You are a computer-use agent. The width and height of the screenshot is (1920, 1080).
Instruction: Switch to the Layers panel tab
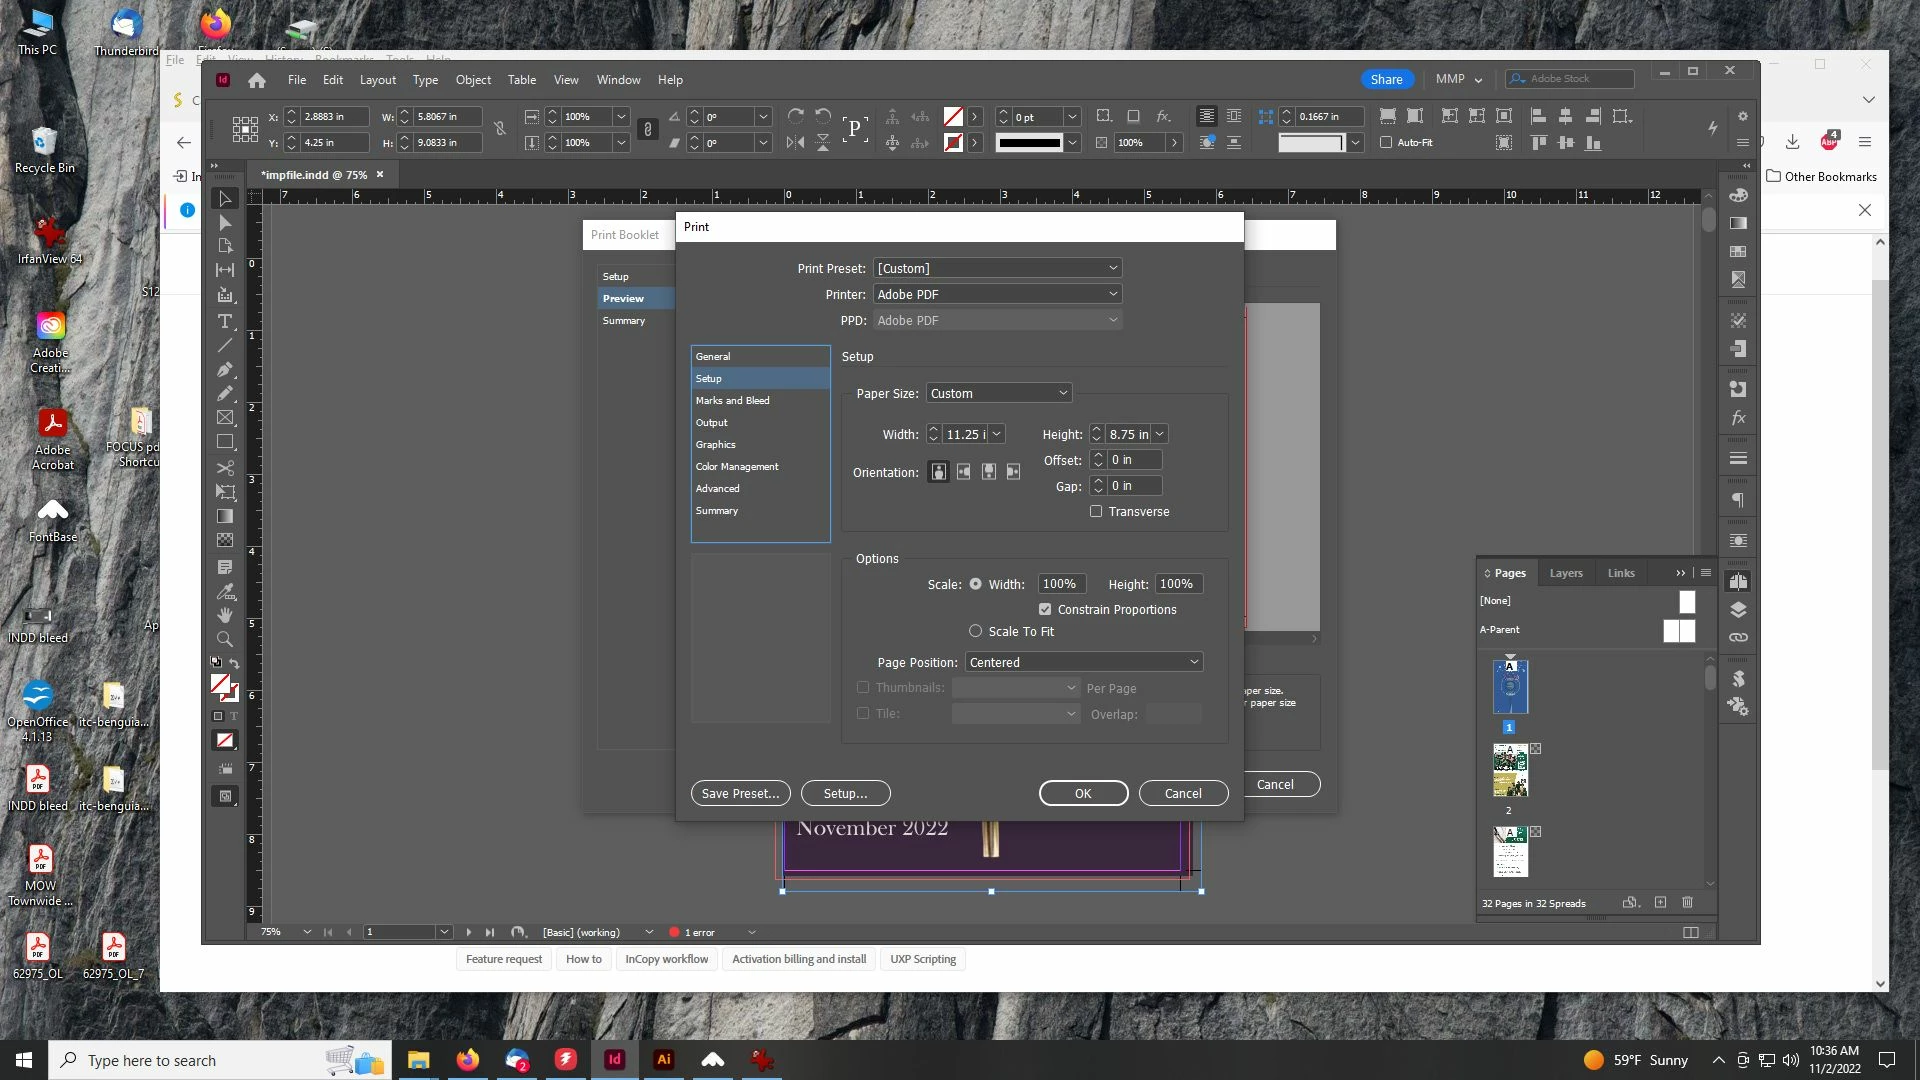click(1565, 574)
